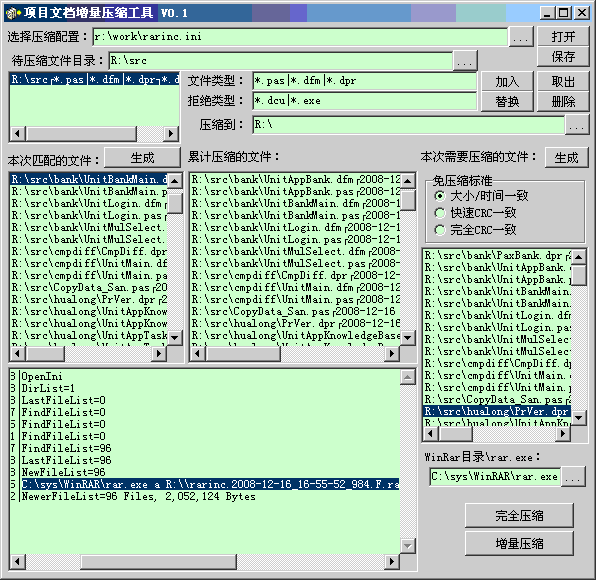Click right arrow of the log pane scrollbar
This screenshot has height=580, width=596.
(392, 562)
